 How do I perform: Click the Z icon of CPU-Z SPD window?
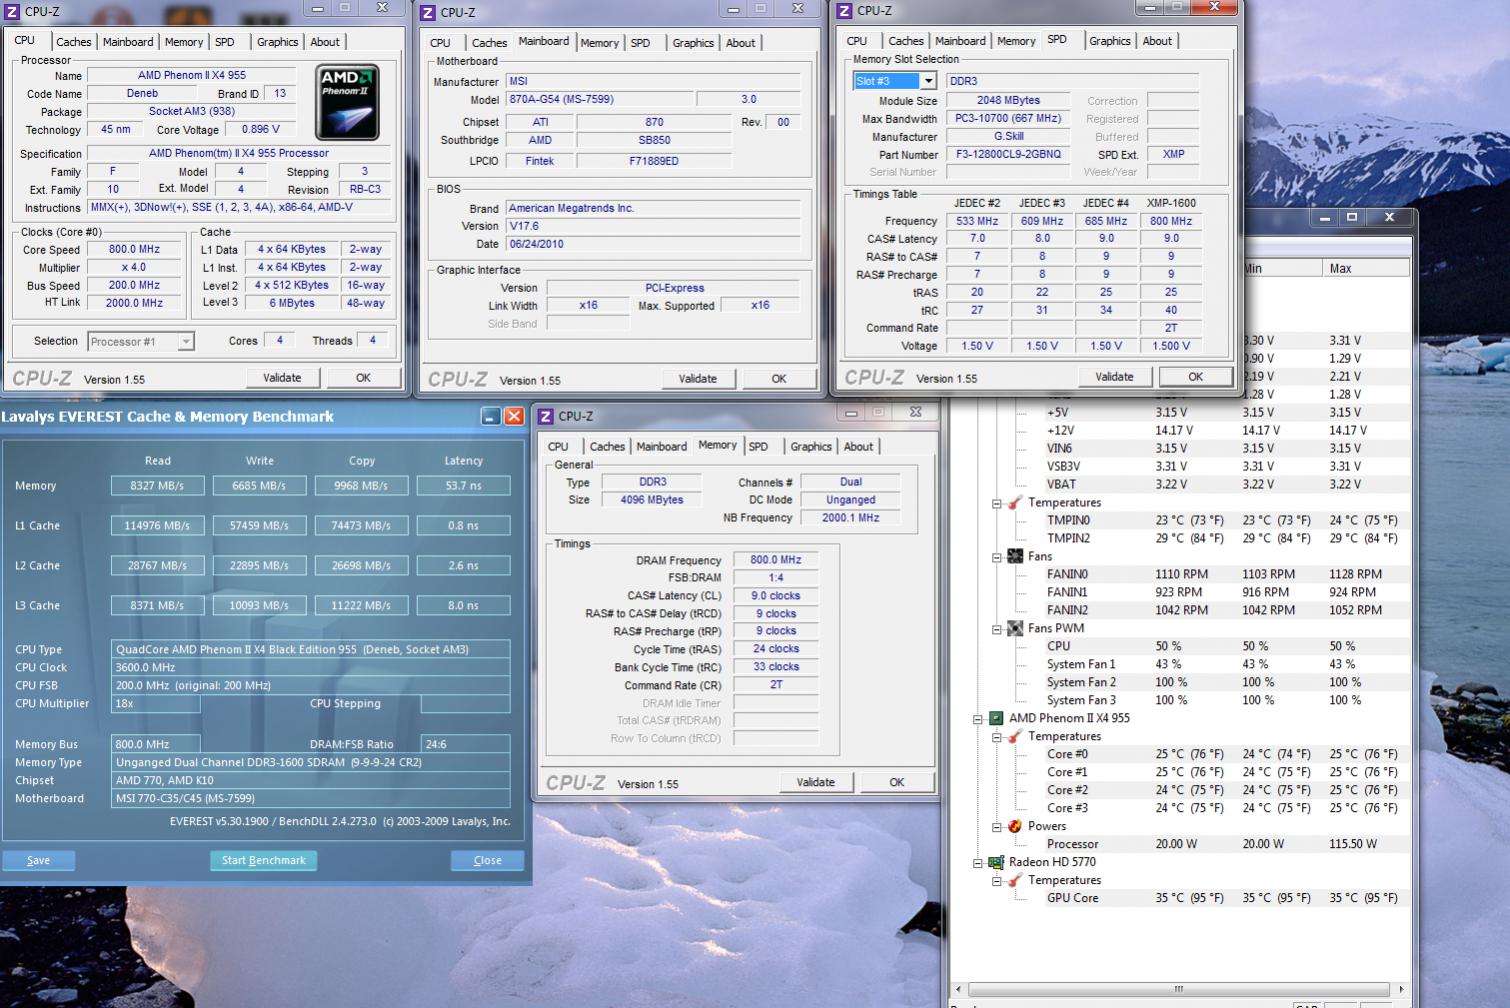(844, 10)
